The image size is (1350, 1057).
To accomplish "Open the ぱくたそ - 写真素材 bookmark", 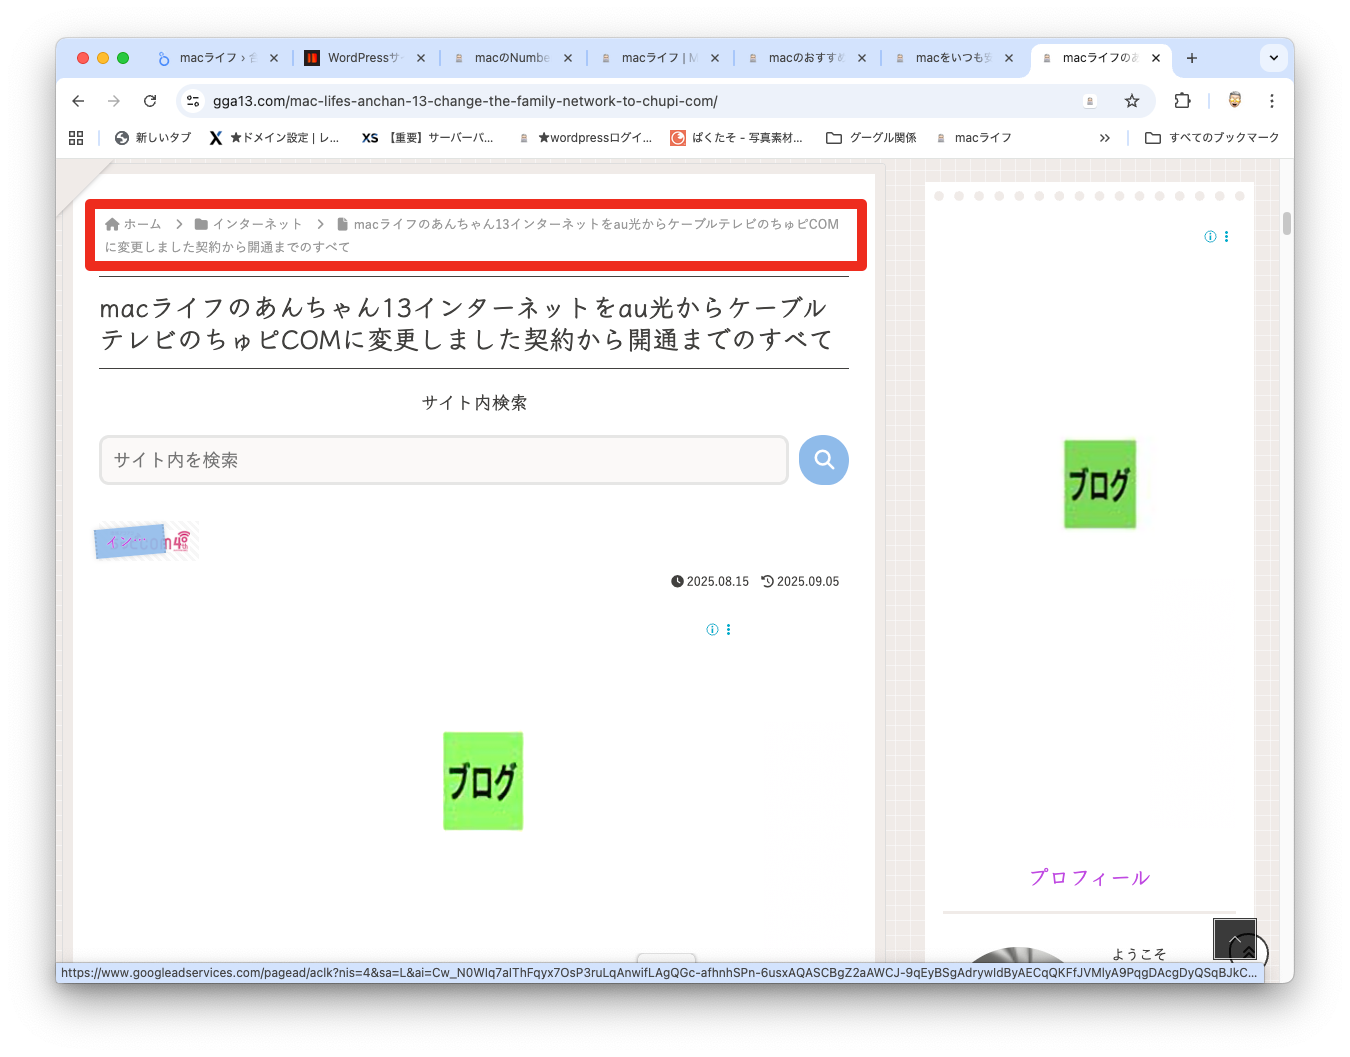I will (737, 138).
